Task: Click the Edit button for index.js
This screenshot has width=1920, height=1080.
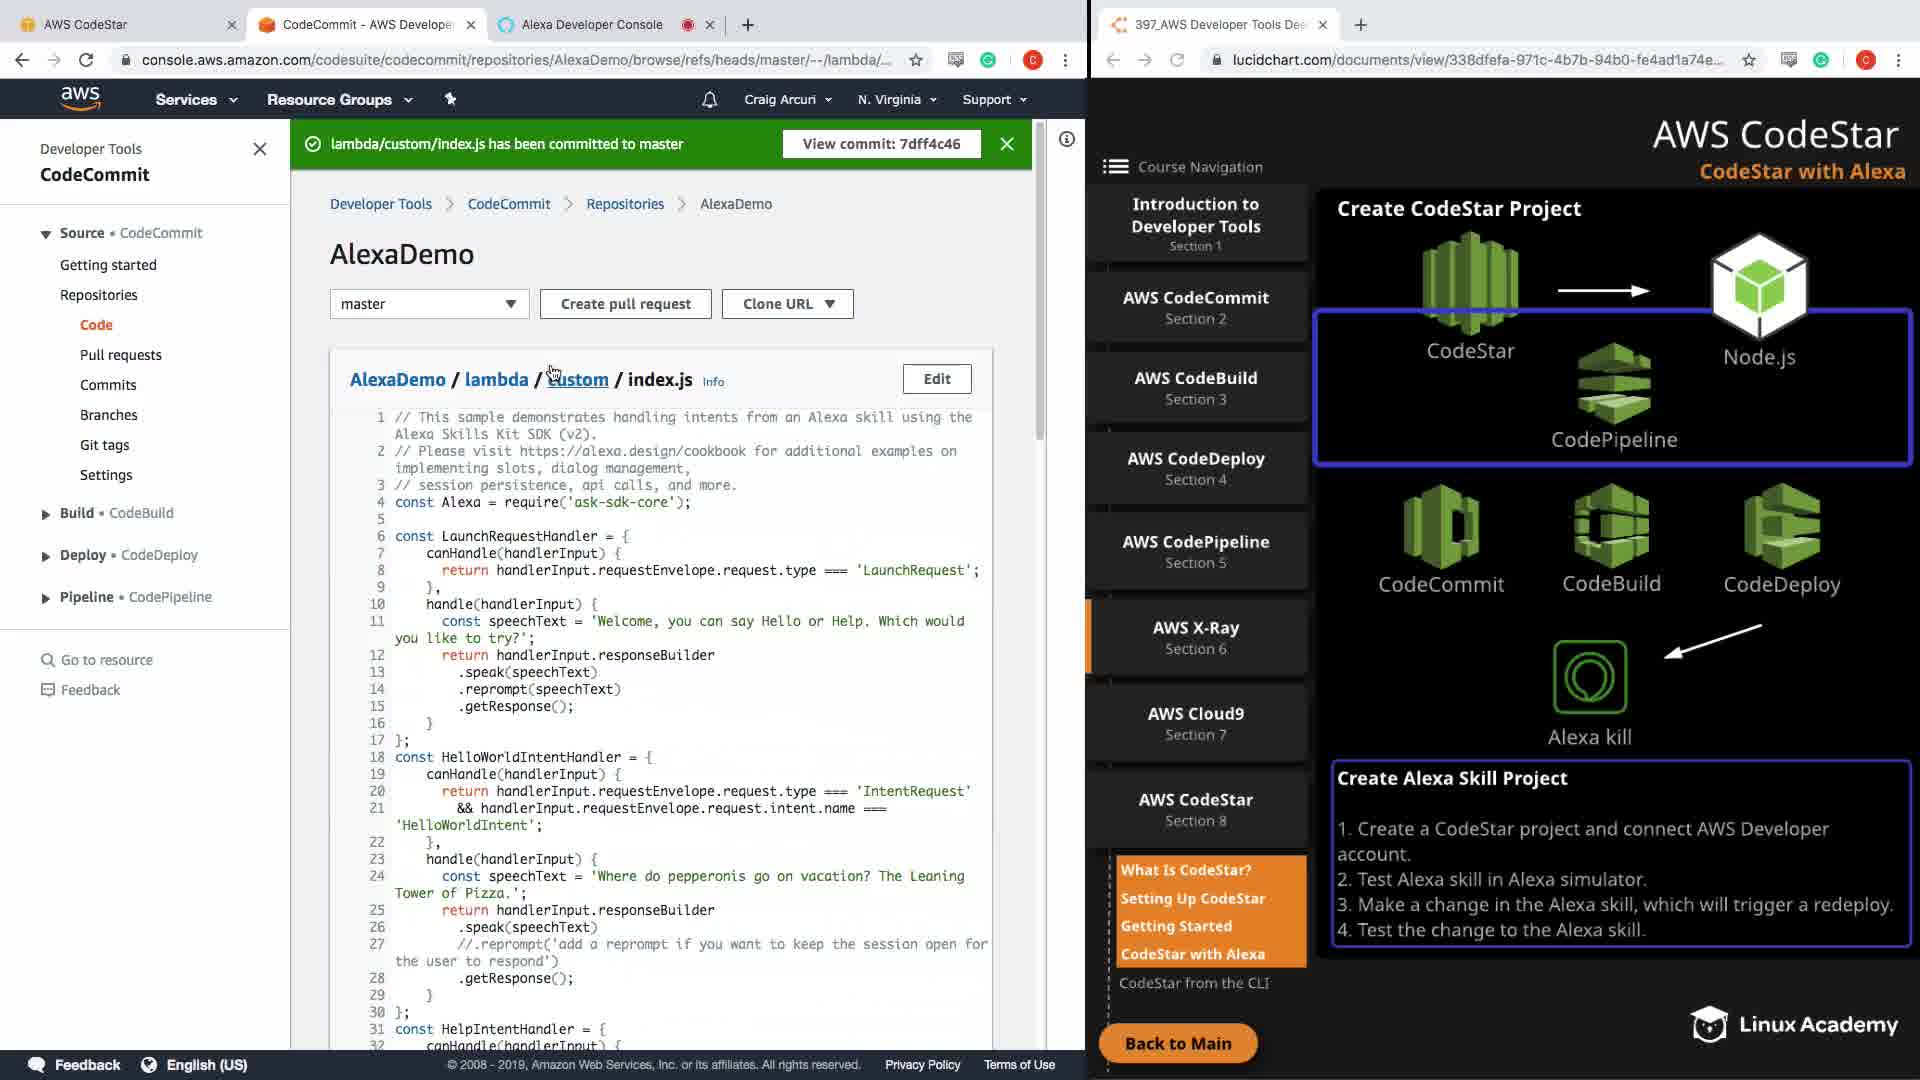Action: [936, 379]
